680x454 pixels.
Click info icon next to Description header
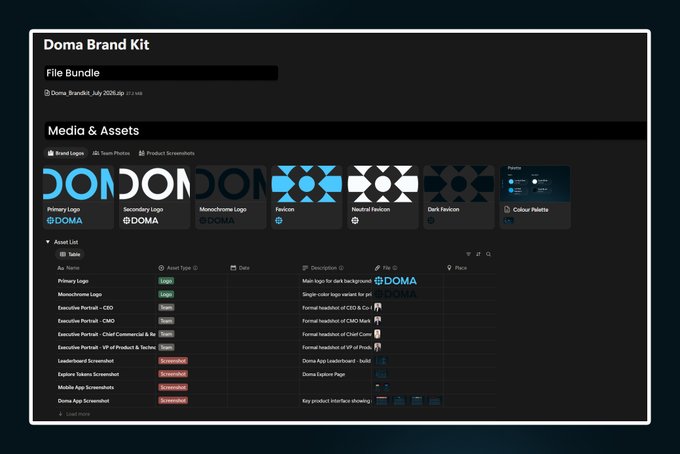(341, 268)
